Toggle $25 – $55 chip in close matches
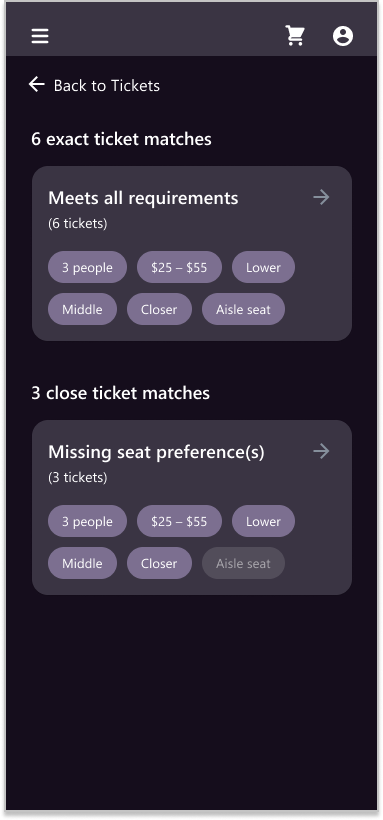The image size is (383, 820). pyautogui.click(x=179, y=521)
